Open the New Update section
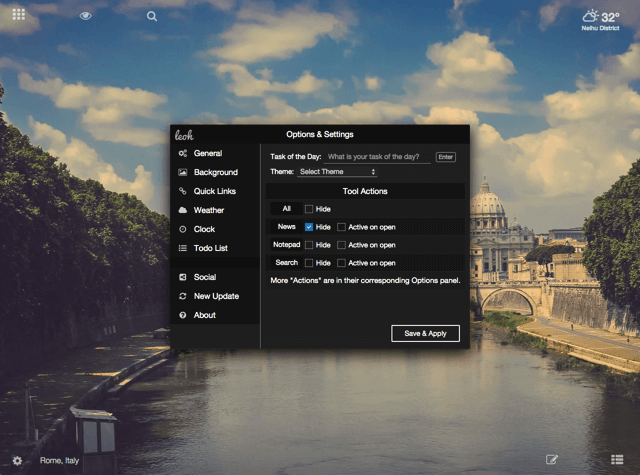 coord(215,296)
